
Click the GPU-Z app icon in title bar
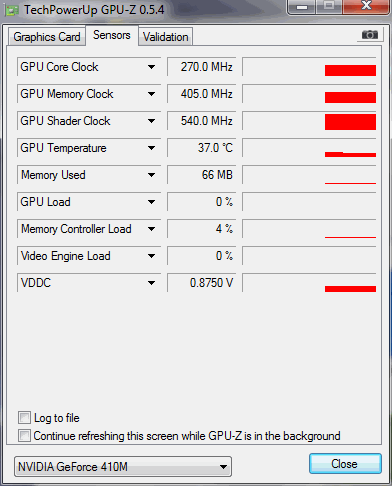click(12, 11)
